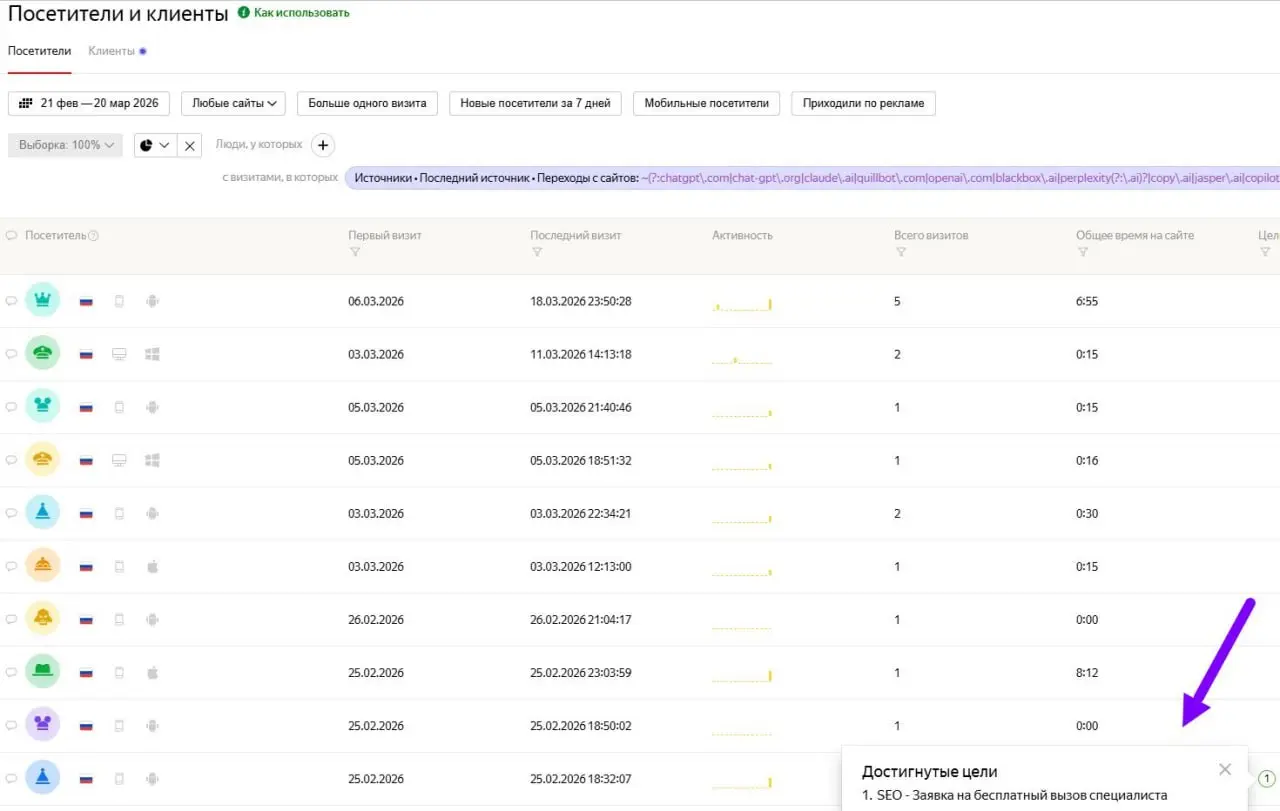
Task: Click total time value 8:12
Action: tap(1087, 673)
